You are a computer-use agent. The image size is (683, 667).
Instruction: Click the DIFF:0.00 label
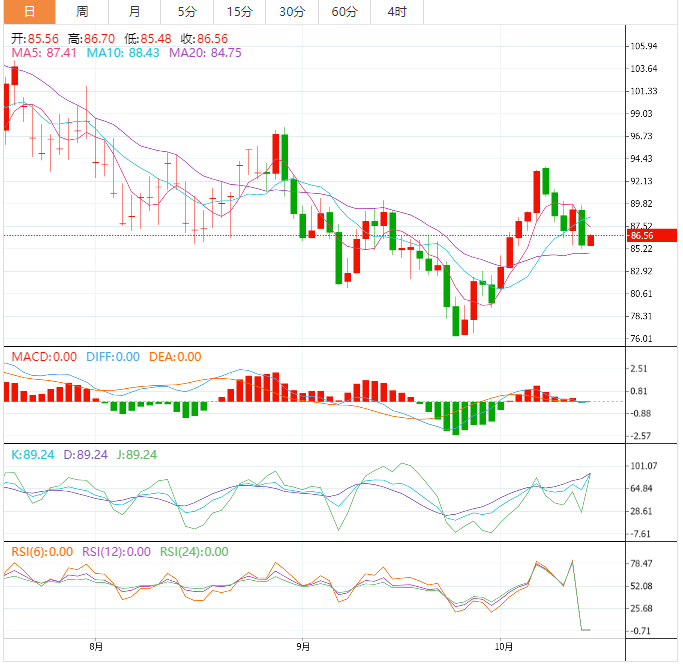(113, 357)
